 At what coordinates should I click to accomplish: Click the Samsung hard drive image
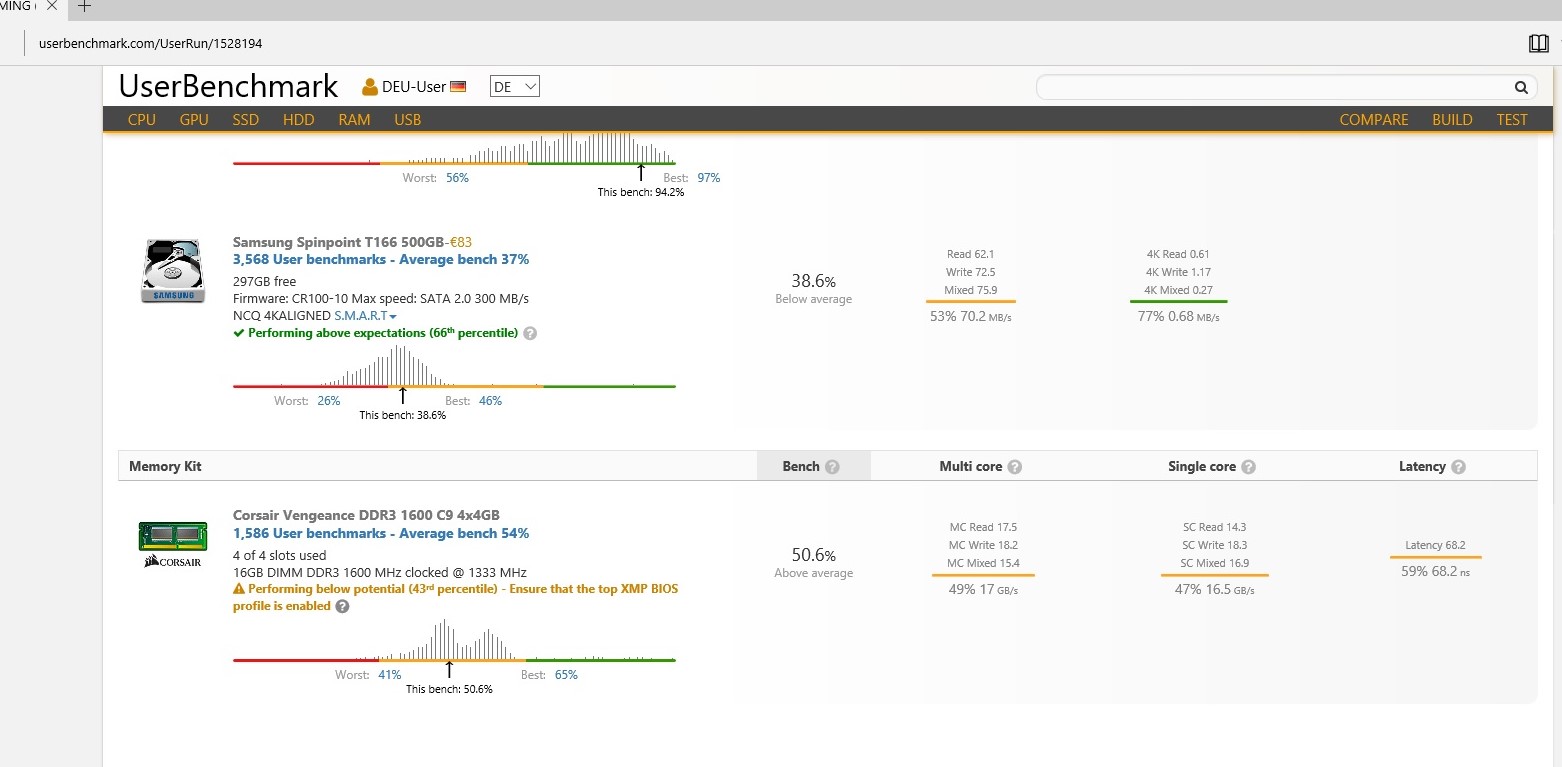tap(174, 270)
